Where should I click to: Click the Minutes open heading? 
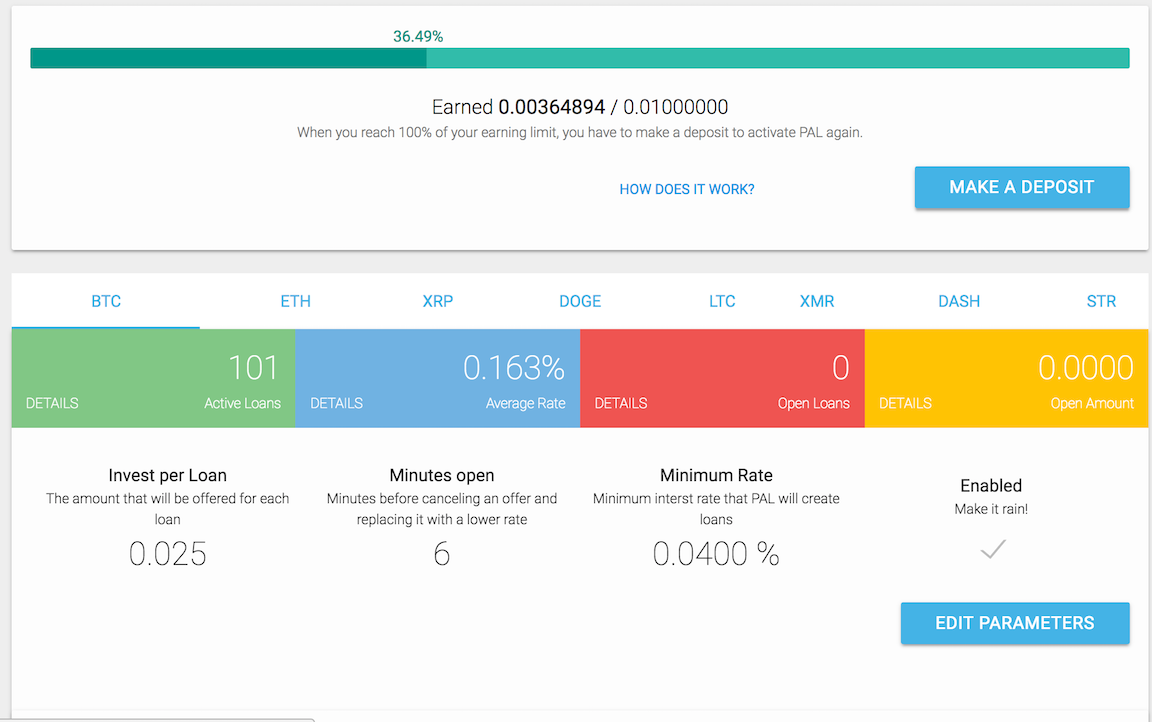[x=442, y=475]
